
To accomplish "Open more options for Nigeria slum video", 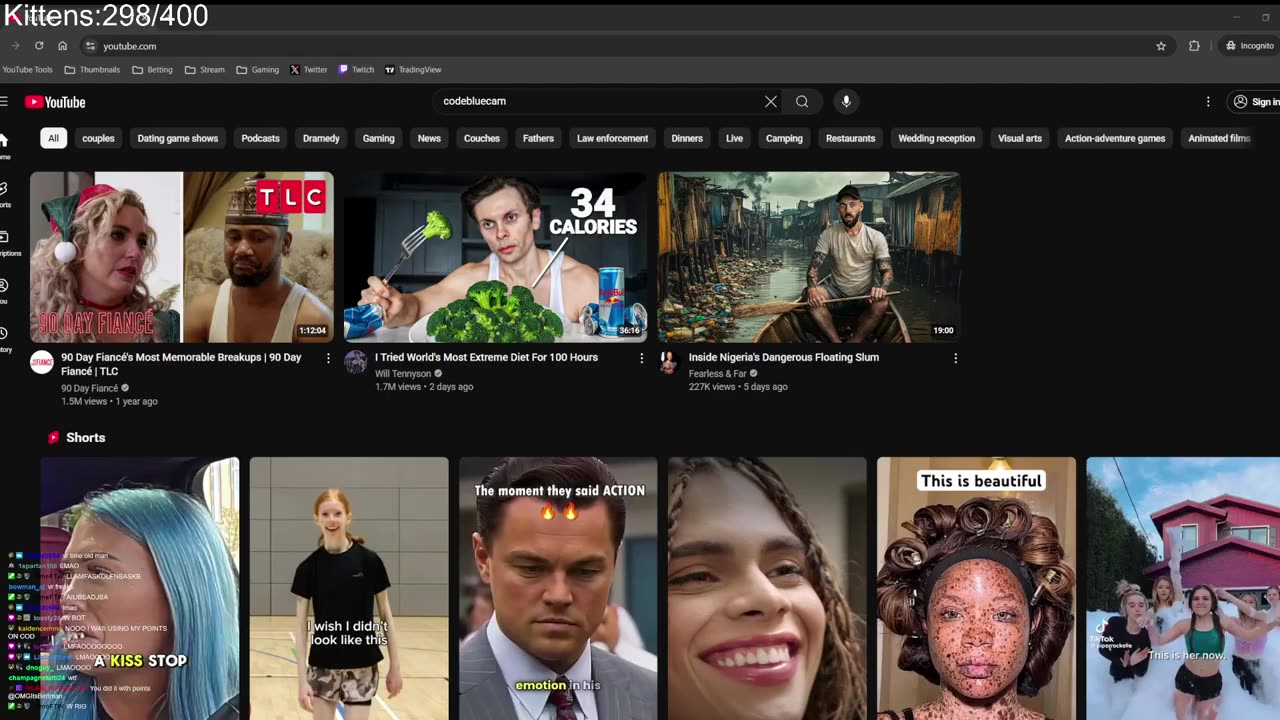I will tap(956, 358).
